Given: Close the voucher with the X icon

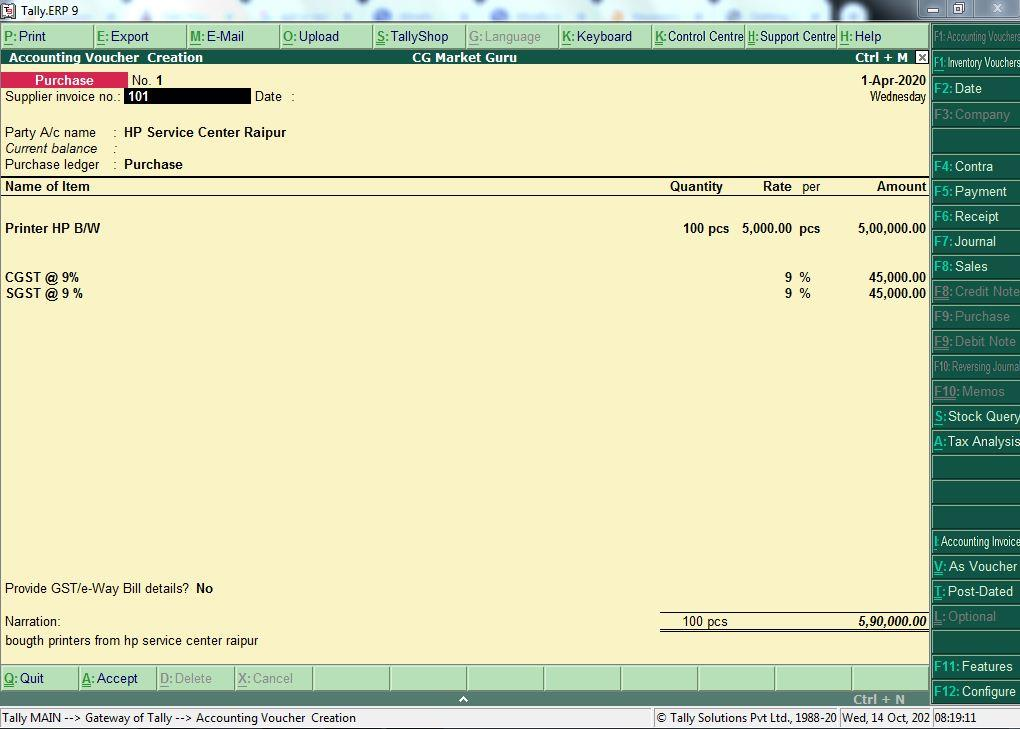Looking at the screenshot, I should pos(922,58).
